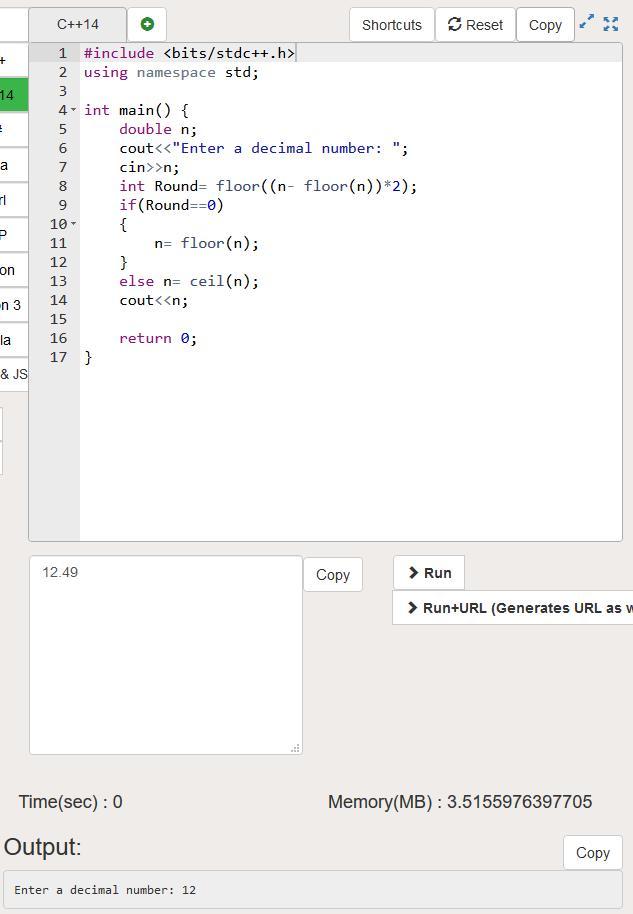Click the 'return 0;' code line
Screen dimensions: 633x914
click(x=158, y=339)
